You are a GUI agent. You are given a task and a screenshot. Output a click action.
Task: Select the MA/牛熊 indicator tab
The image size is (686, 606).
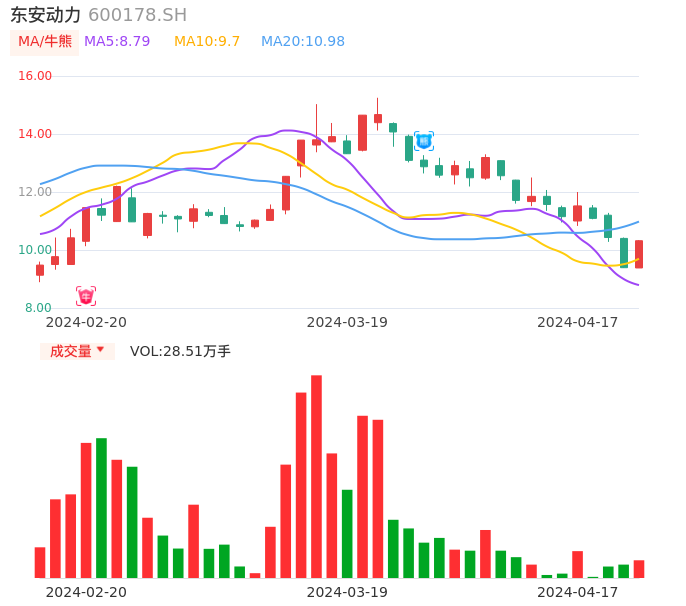(45, 42)
